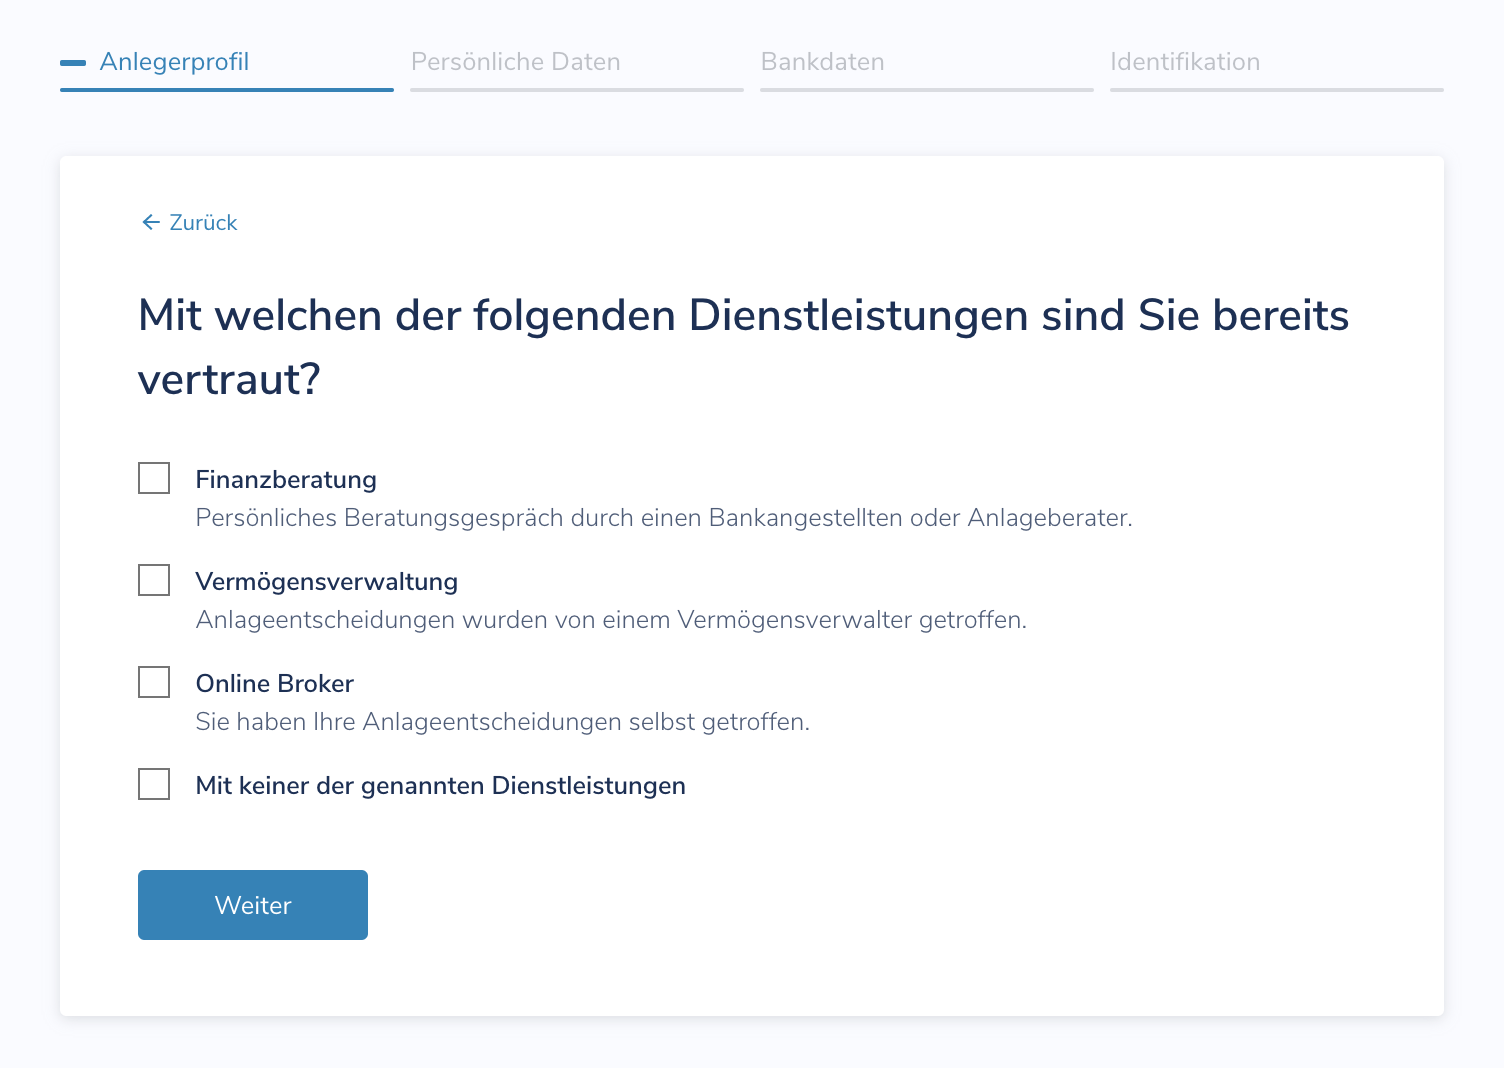
Task: Click the description Persönliches Beratungsgespräch durch einen Bankangestellten
Action: click(664, 518)
